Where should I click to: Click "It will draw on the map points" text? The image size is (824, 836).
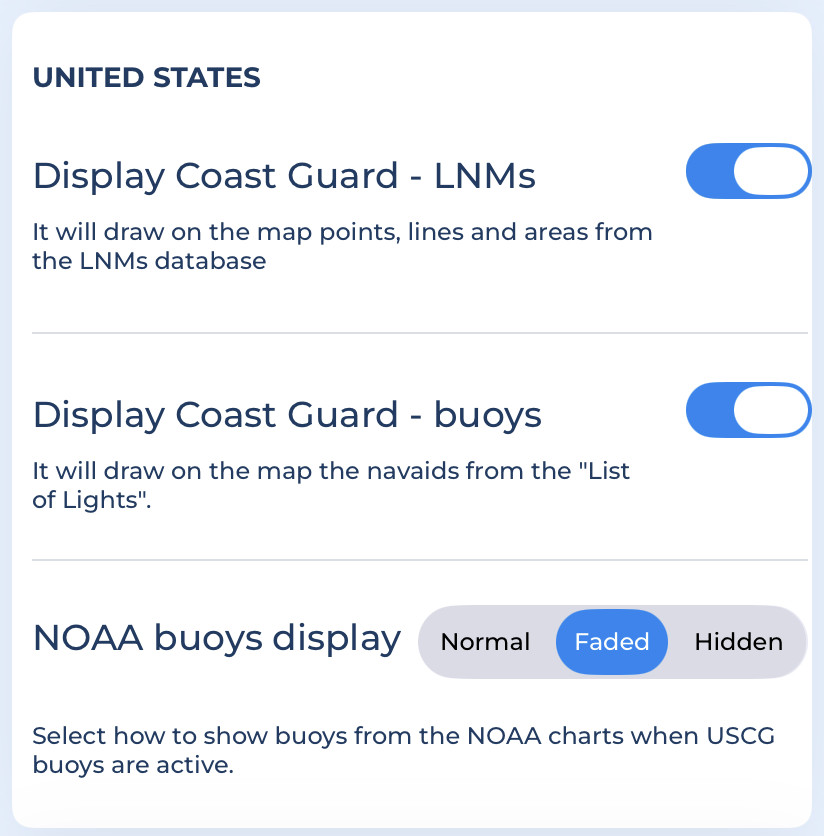[x=342, y=233]
